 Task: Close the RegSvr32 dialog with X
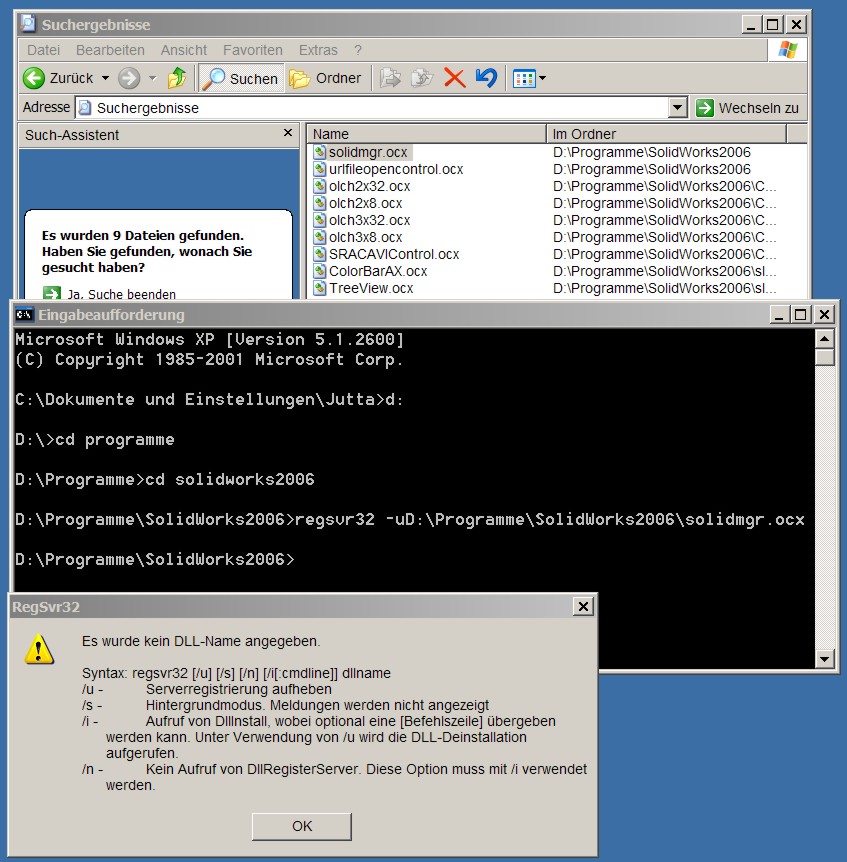pos(583,606)
